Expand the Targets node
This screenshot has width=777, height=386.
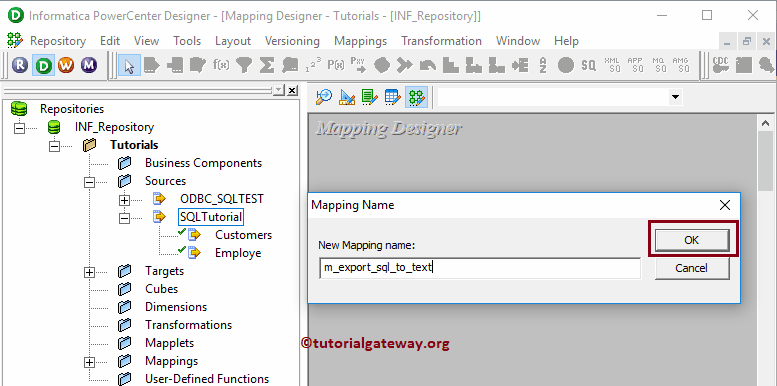[89, 272]
